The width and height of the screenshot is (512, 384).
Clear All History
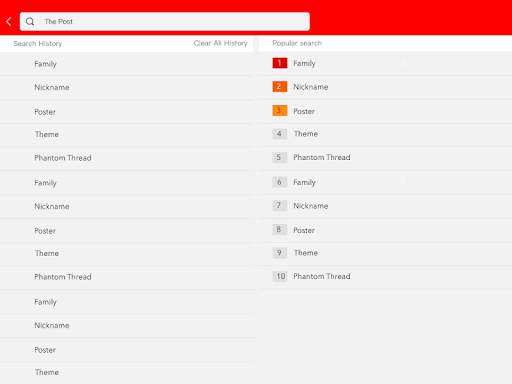pyautogui.click(x=221, y=43)
